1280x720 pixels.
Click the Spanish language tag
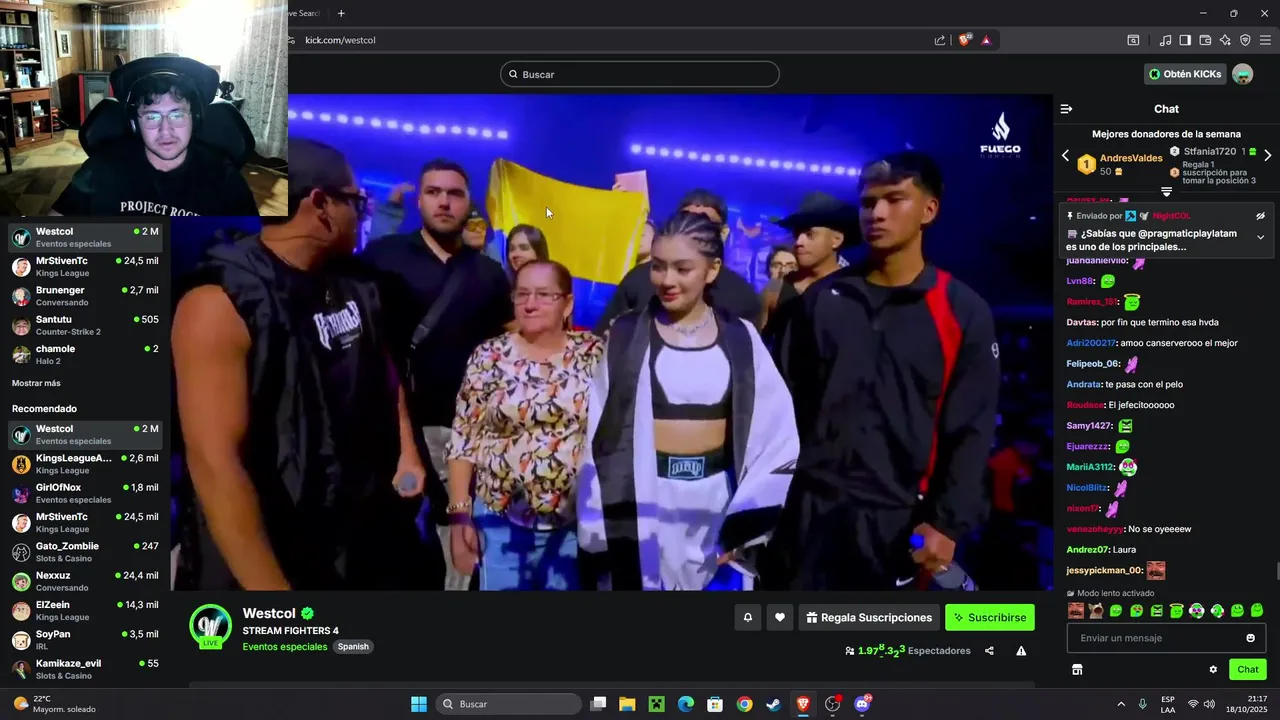pos(353,647)
